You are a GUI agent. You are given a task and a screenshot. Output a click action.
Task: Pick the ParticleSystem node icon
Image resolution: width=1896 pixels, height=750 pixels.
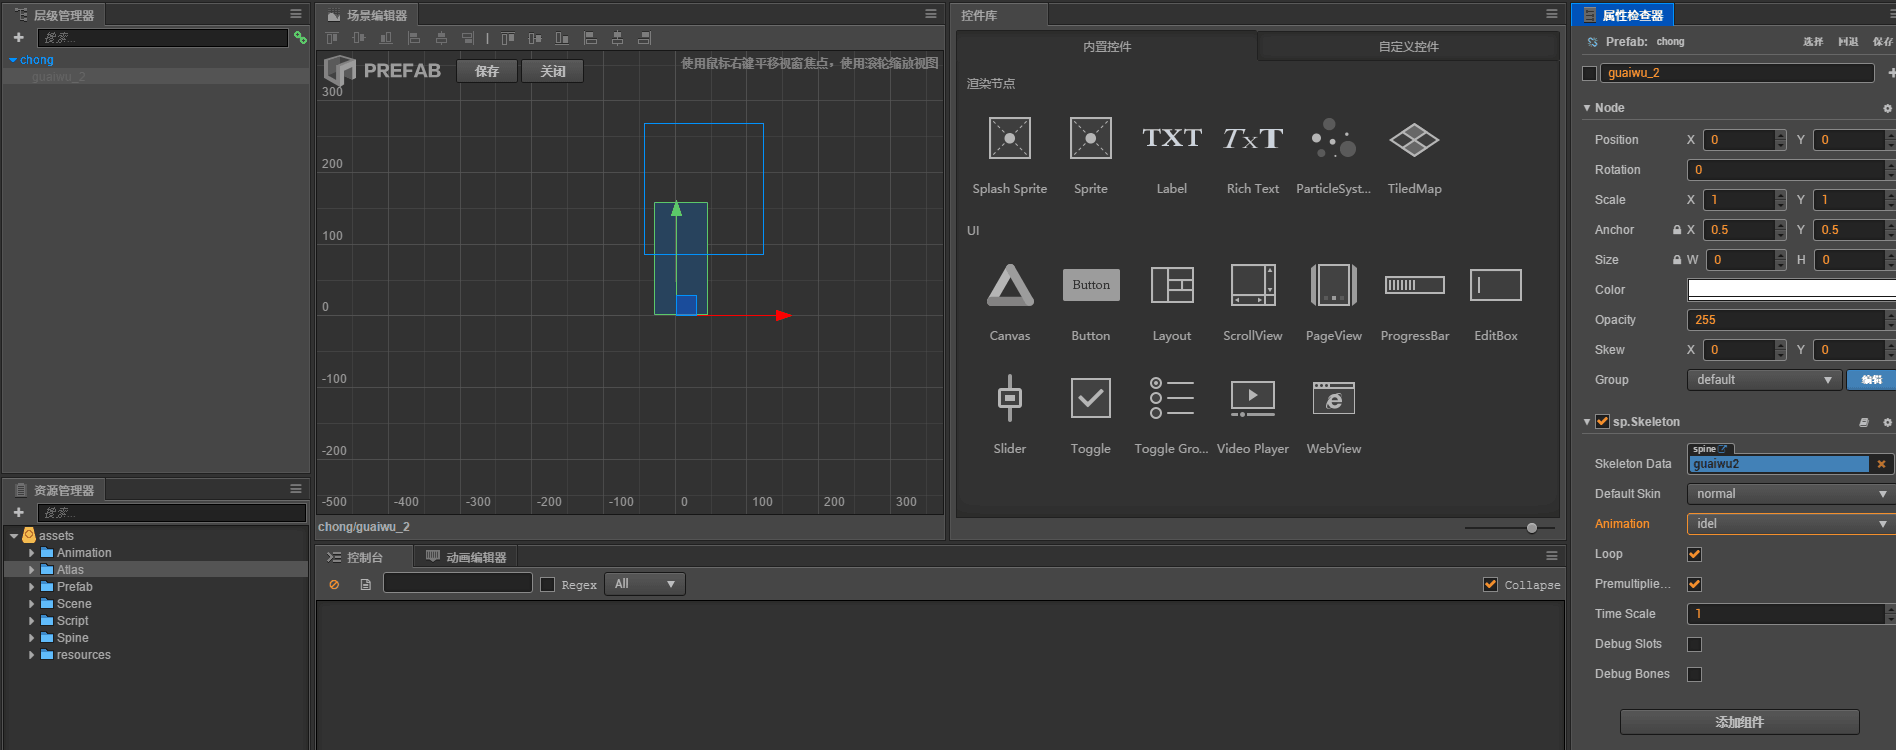1333,139
